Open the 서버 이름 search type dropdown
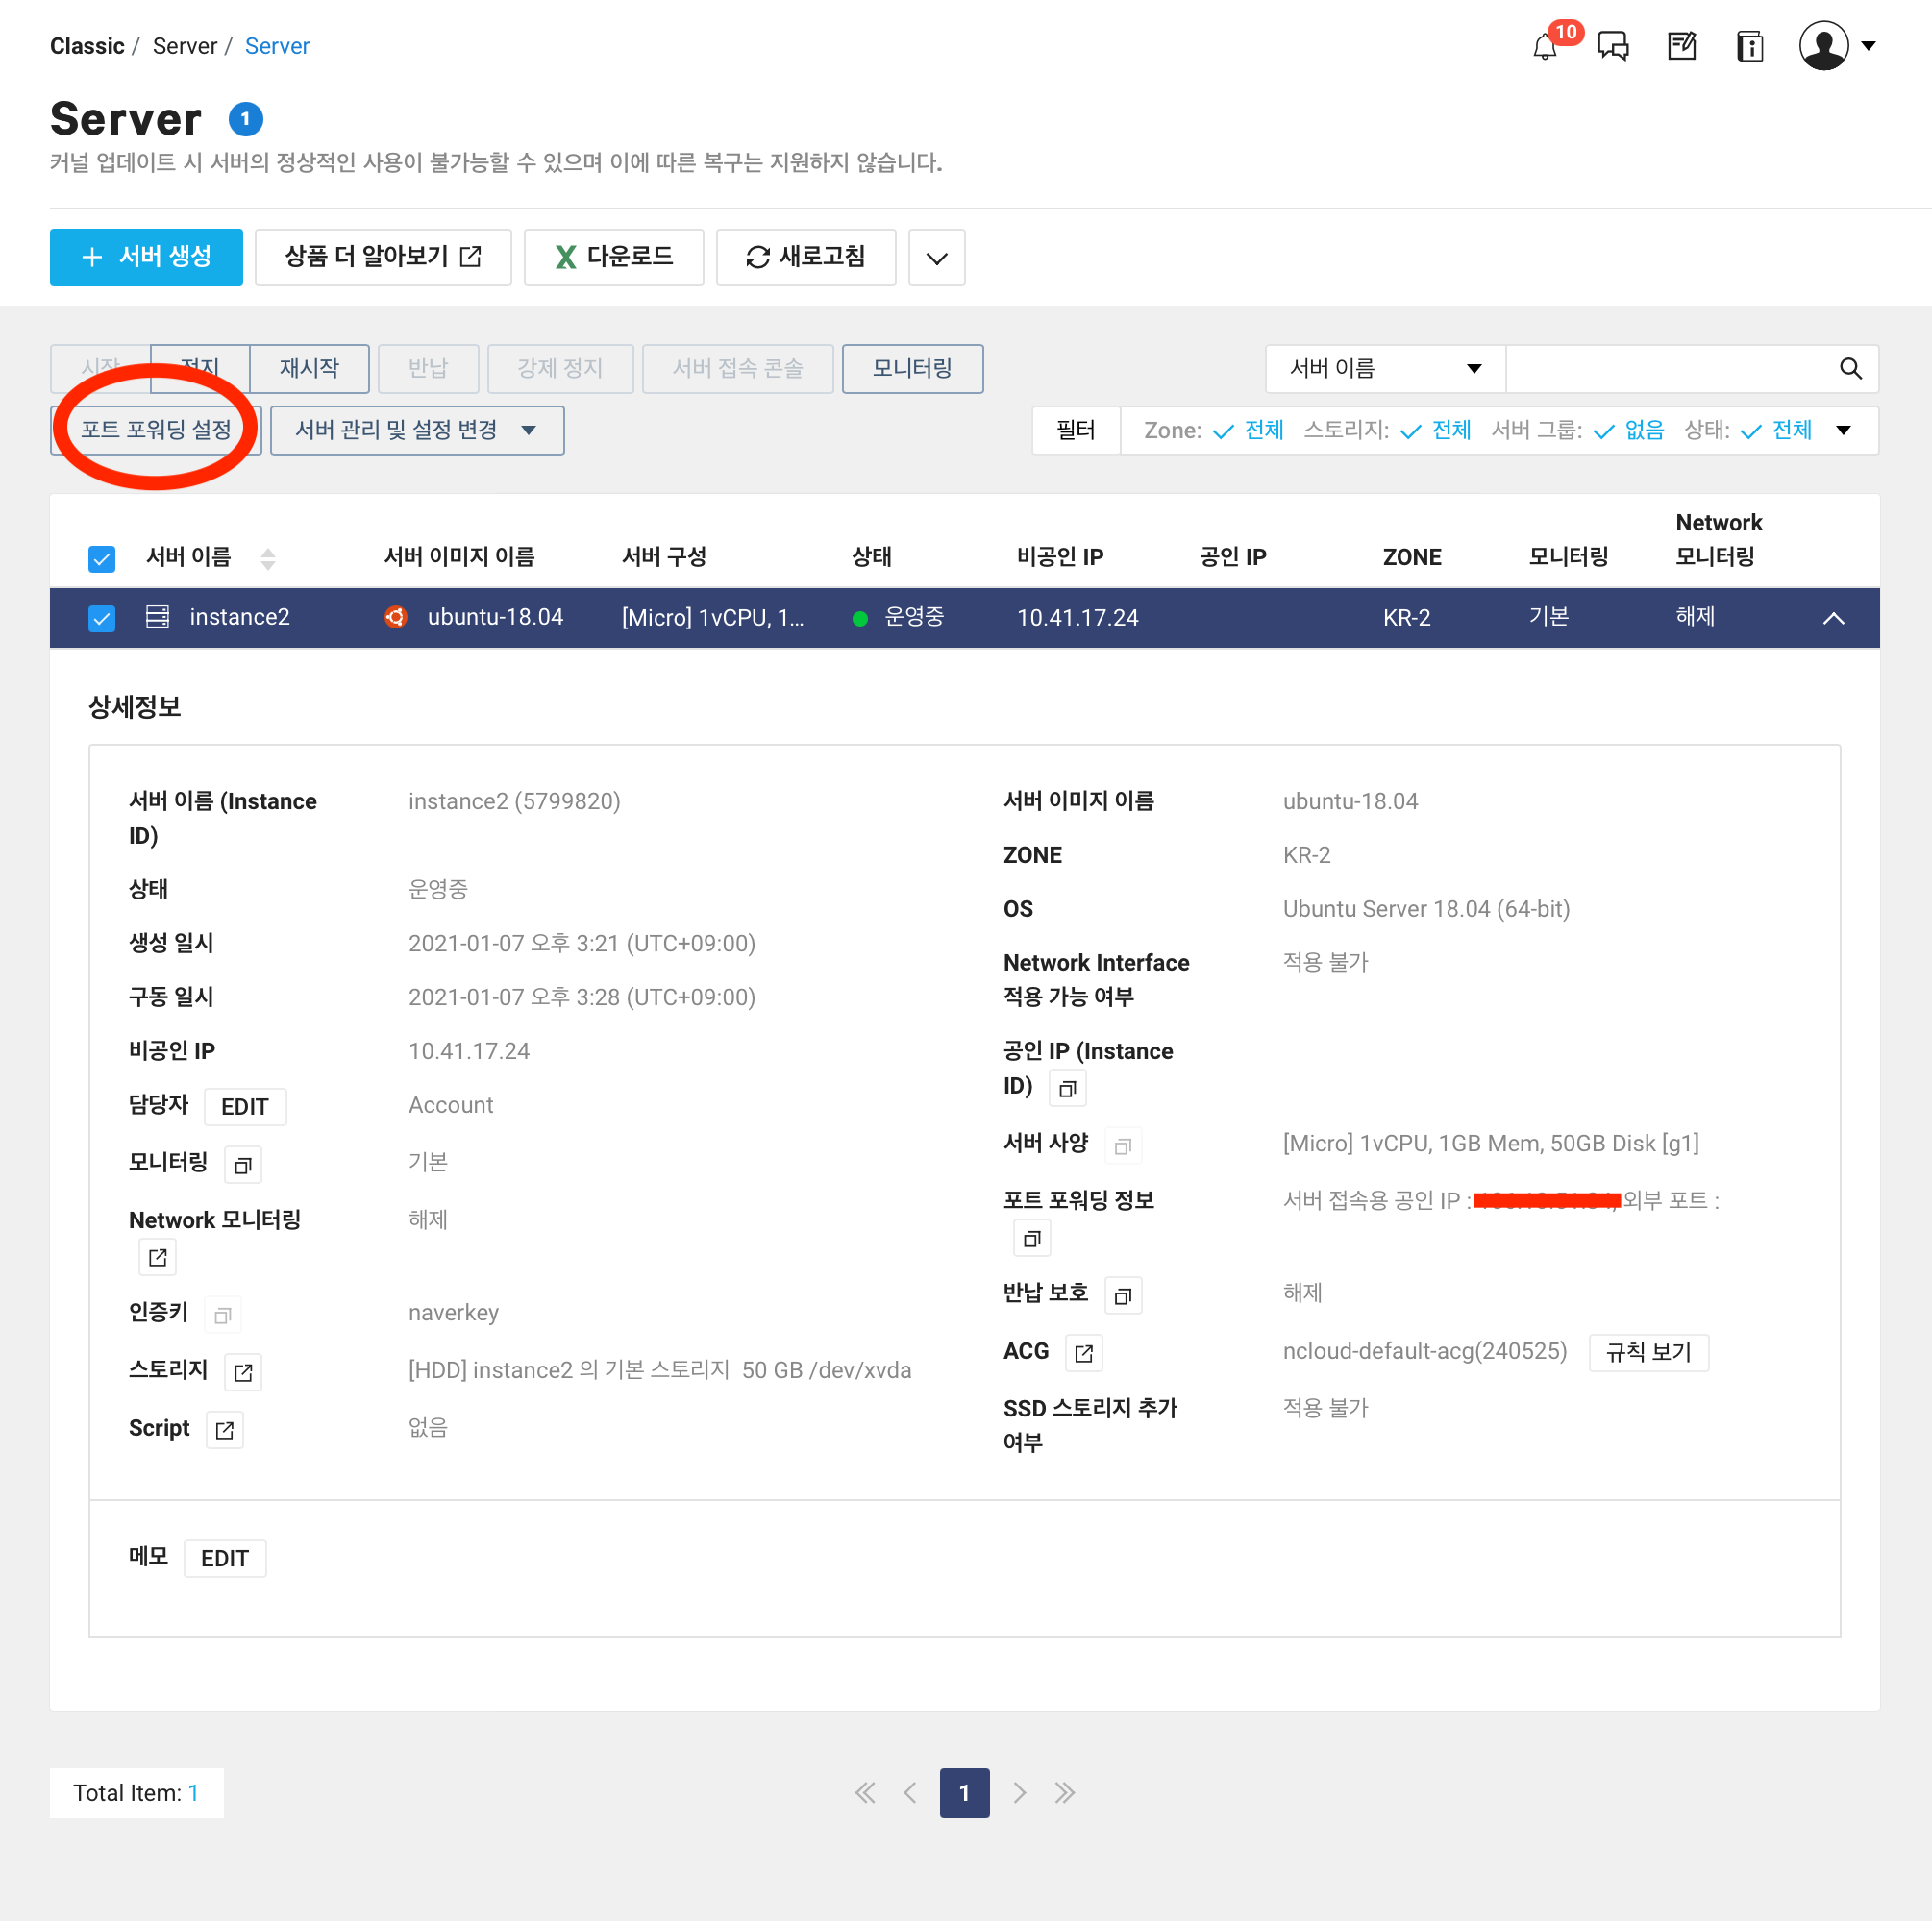 point(1384,369)
